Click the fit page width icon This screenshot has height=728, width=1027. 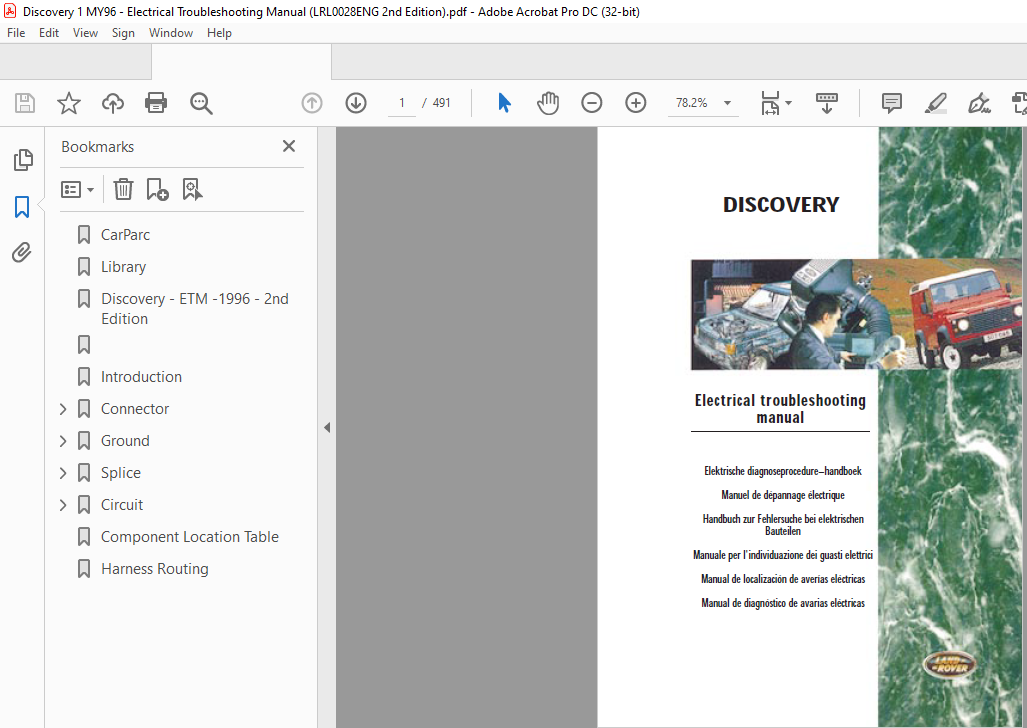tap(770, 103)
